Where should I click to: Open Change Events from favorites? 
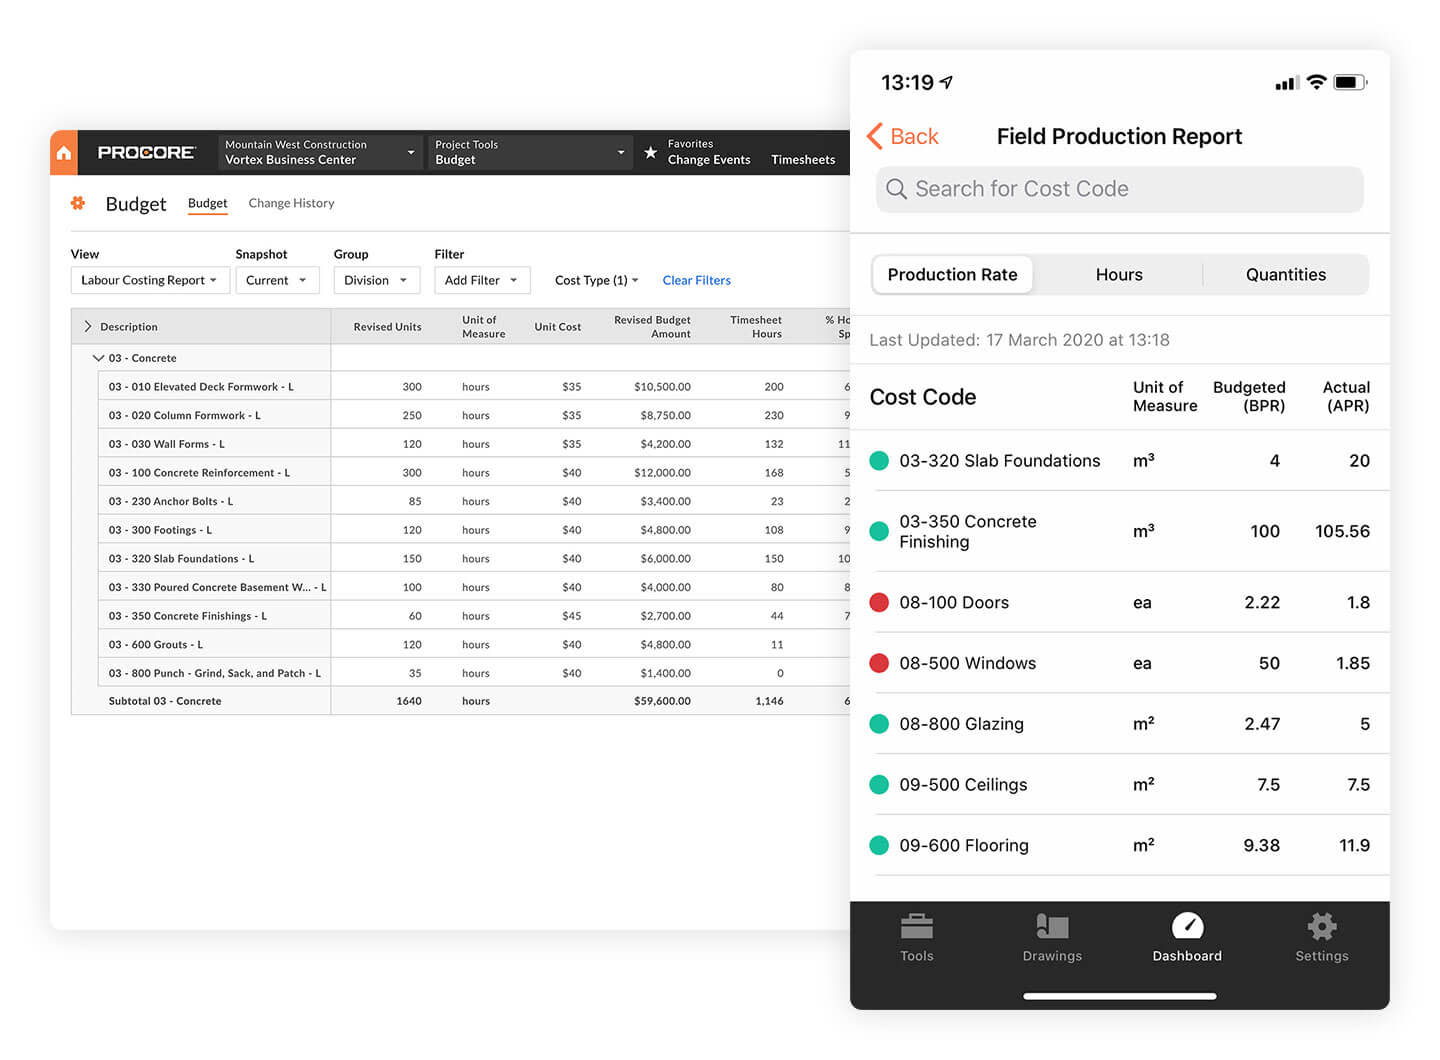click(709, 160)
